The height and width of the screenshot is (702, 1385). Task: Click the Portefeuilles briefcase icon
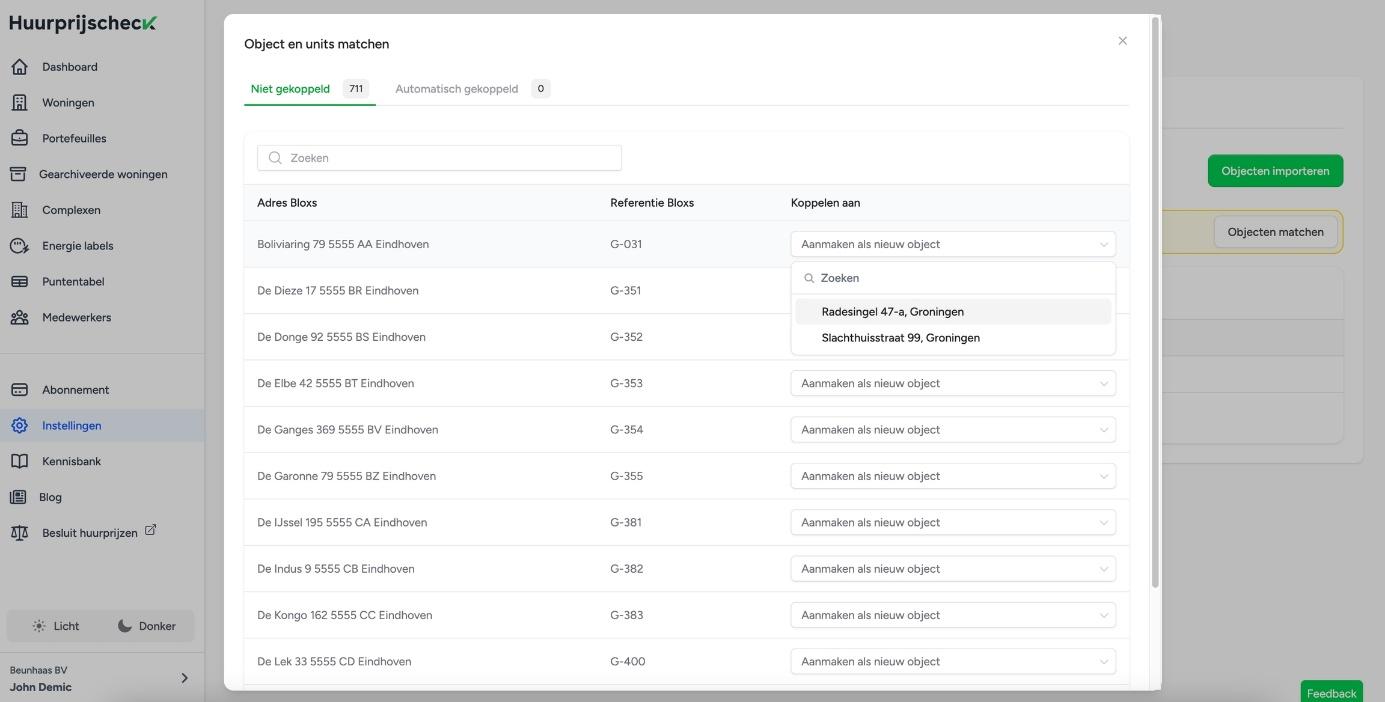coord(19,139)
